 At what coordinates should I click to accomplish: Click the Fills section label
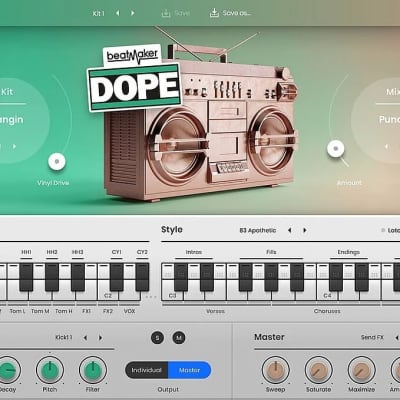(x=271, y=252)
